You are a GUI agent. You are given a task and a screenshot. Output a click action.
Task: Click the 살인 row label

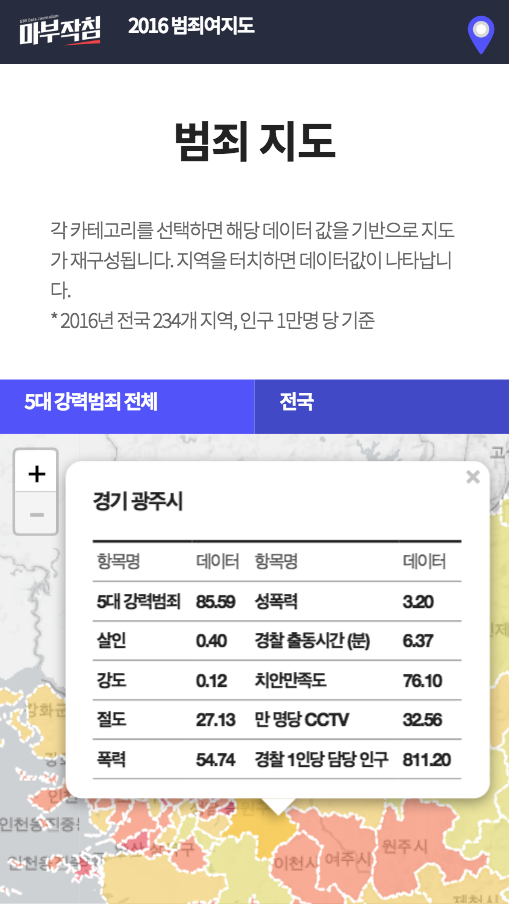tap(111, 641)
